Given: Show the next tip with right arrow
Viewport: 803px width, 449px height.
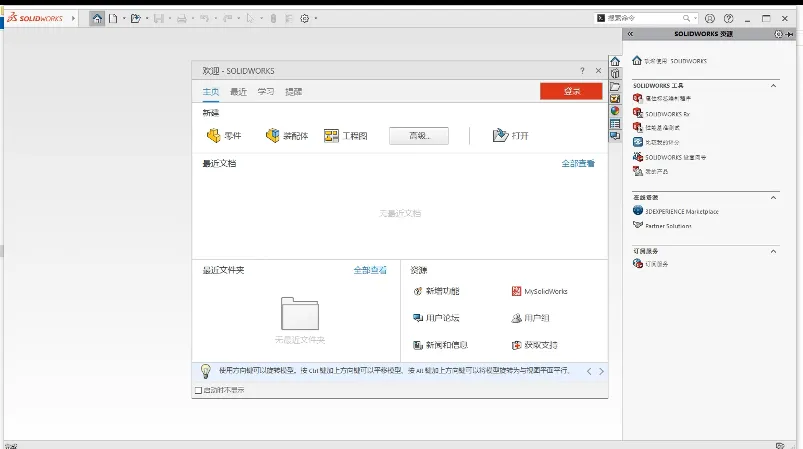Looking at the screenshot, I should point(601,371).
